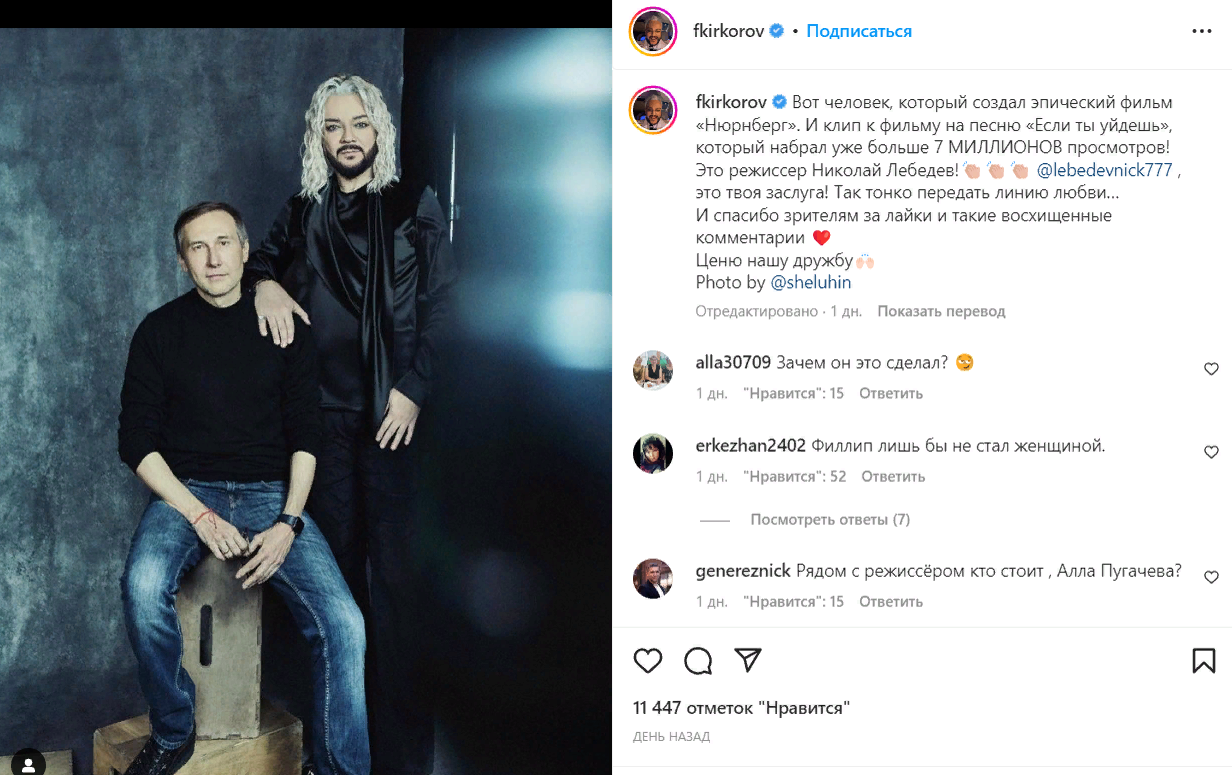The width and height of the screenshot is (1232, 775).
Task: Reply to alla30709's comment
Action: (x=891, y=393)
